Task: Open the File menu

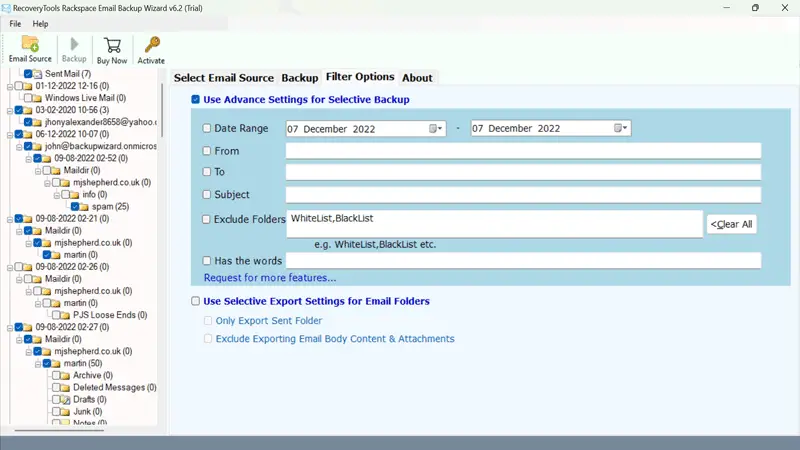Action: (15, 23)
